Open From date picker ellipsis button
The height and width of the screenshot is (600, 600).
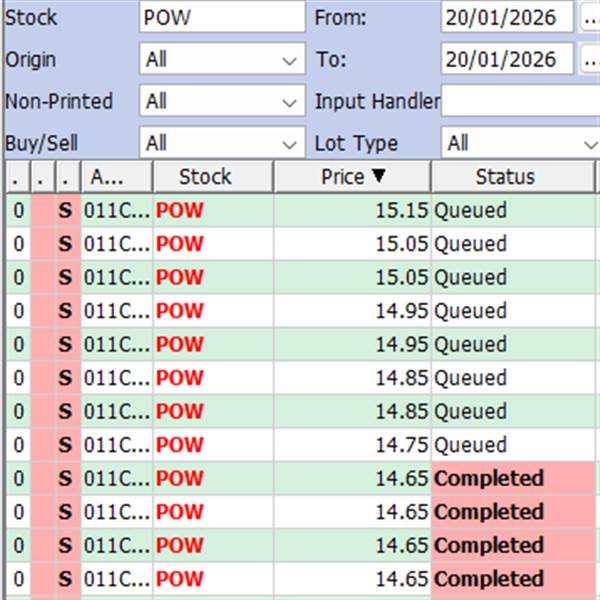coord(588,17)
